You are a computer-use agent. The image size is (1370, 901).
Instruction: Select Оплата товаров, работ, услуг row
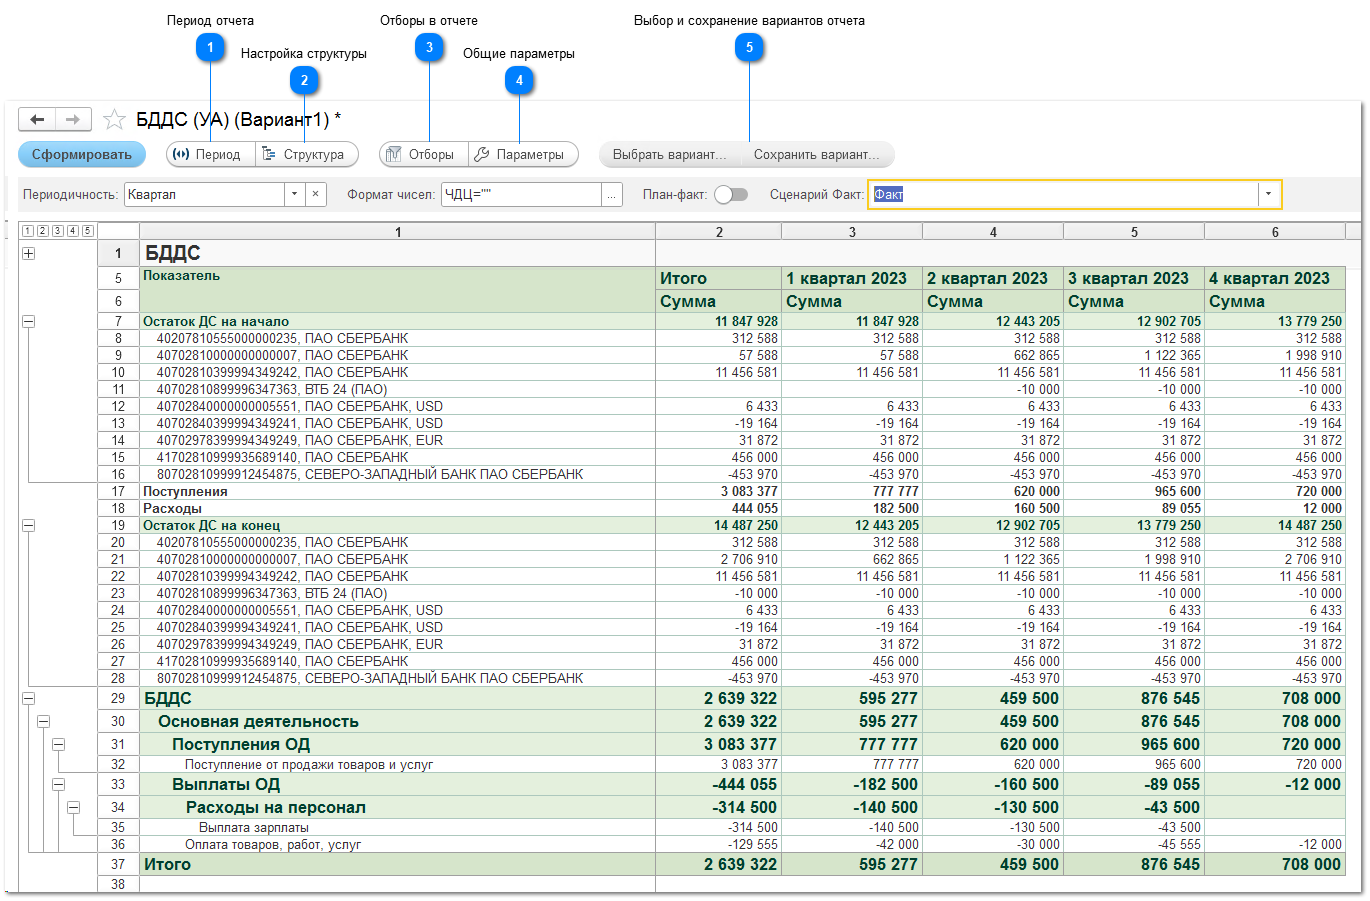[x=397, y=844]
